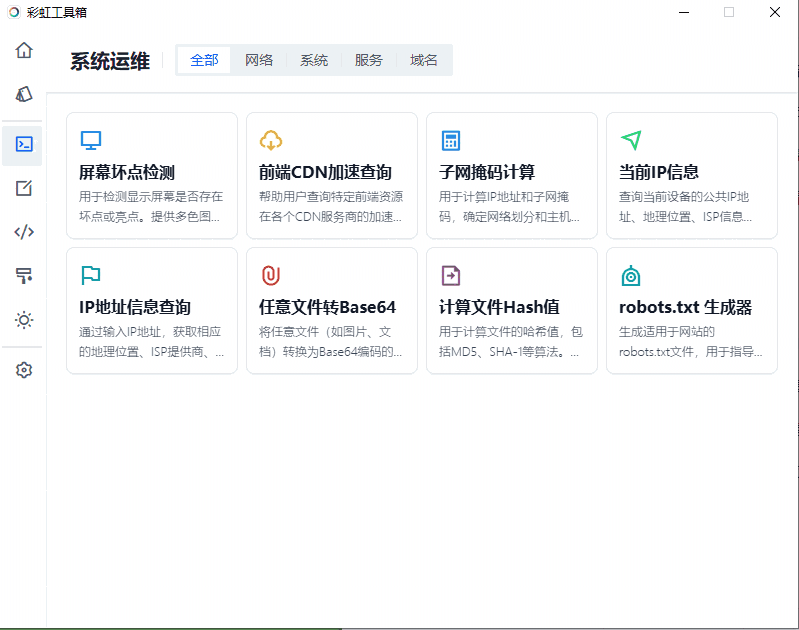The width and height of the screenshot is (799, 630).
Task: Open the edit note sidebar icon
Action: coord(24,188)
